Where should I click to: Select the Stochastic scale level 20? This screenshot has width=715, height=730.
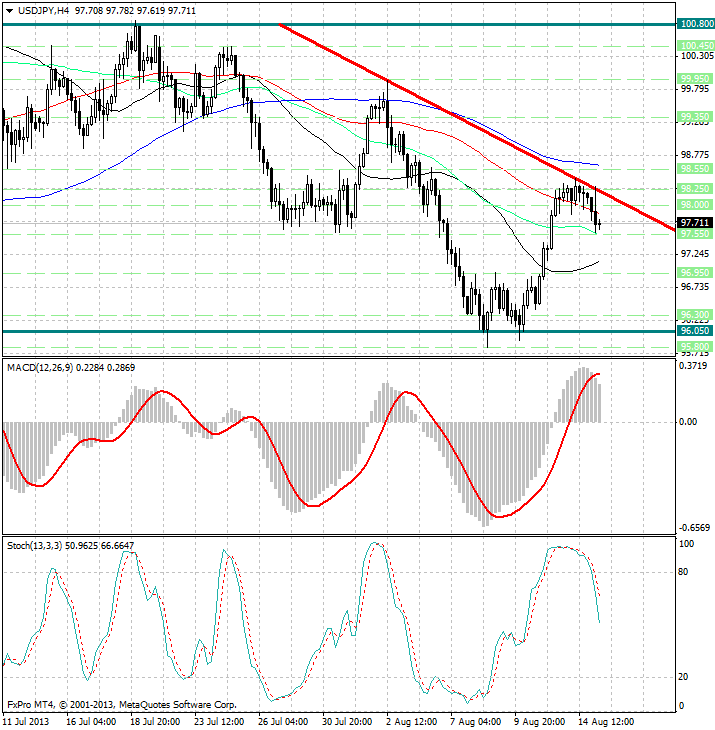click(x=683, y=677)
